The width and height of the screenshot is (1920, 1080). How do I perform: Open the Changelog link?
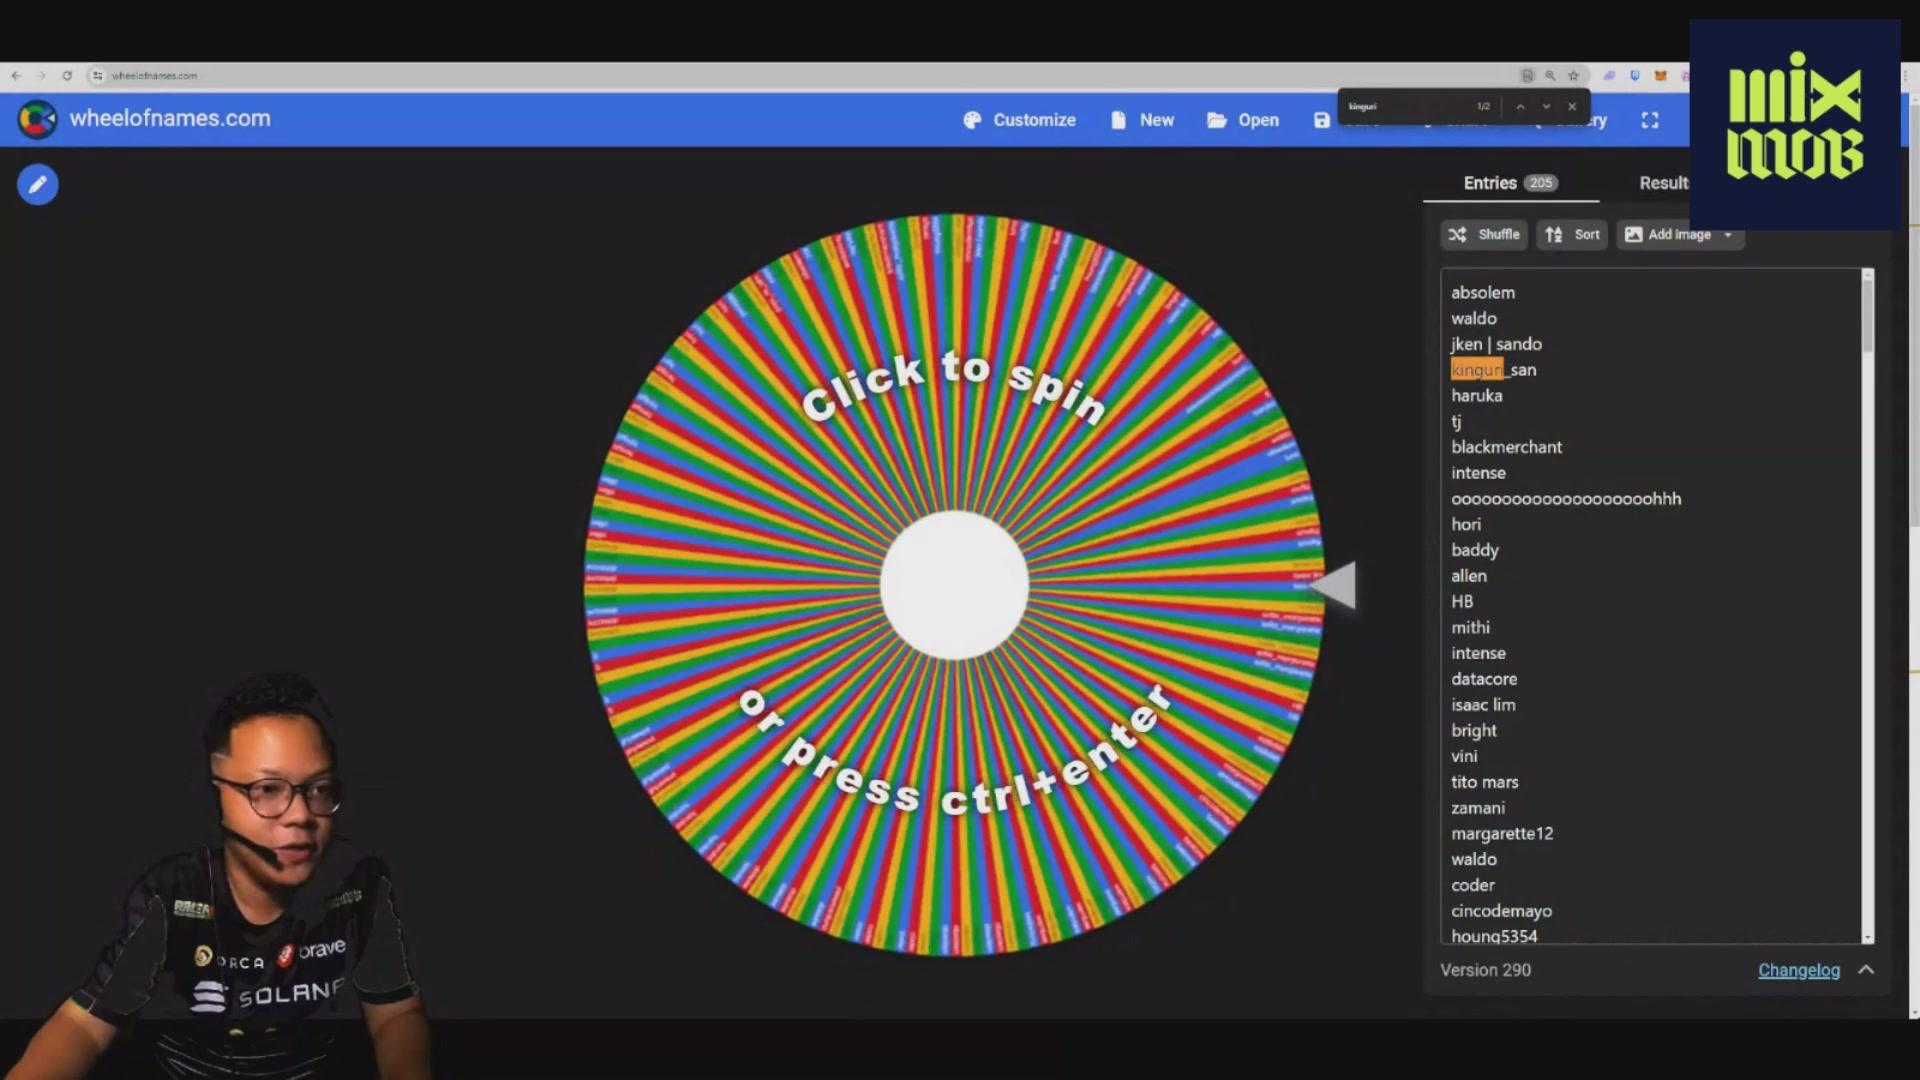pos(1798,970)
